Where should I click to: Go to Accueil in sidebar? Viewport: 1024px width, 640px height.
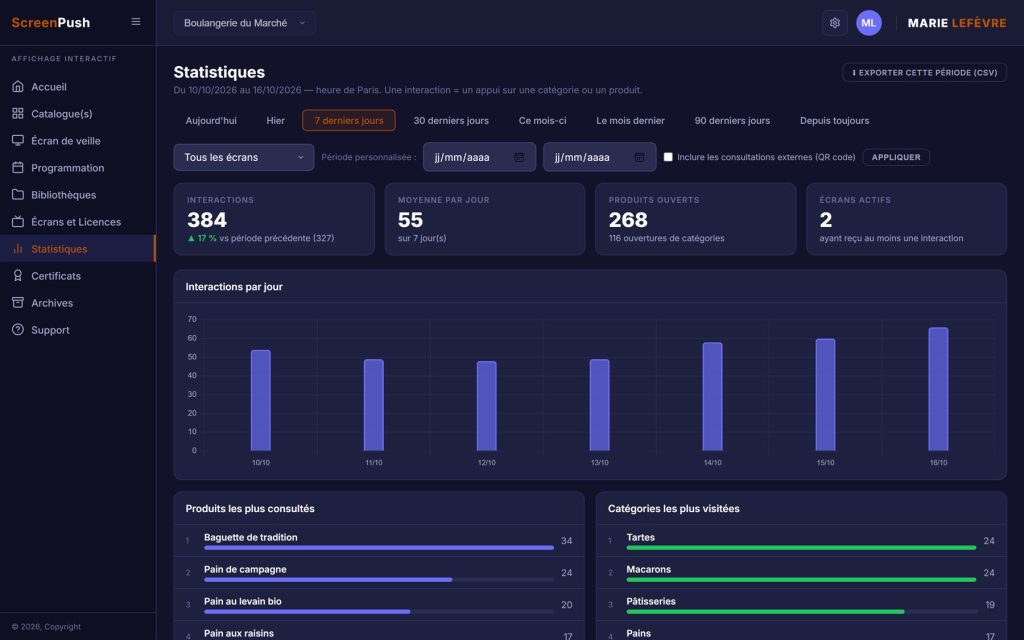(x=78, y=86)
